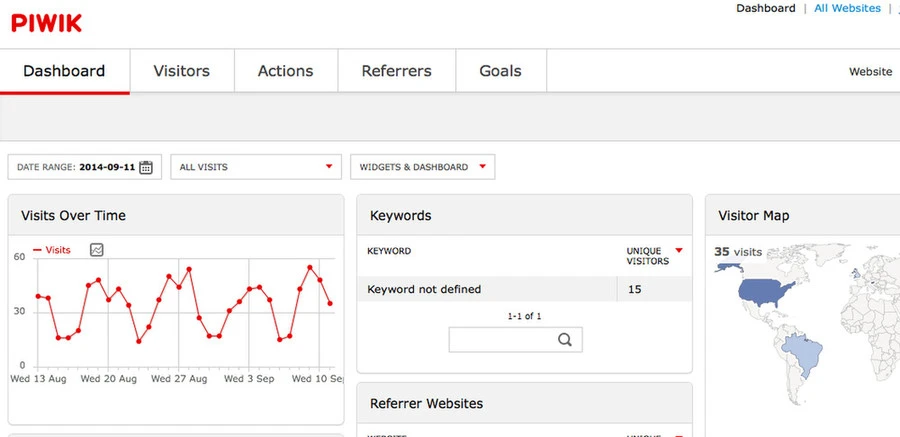Click the All Websites link
The image size is (900, 437).
847,8
